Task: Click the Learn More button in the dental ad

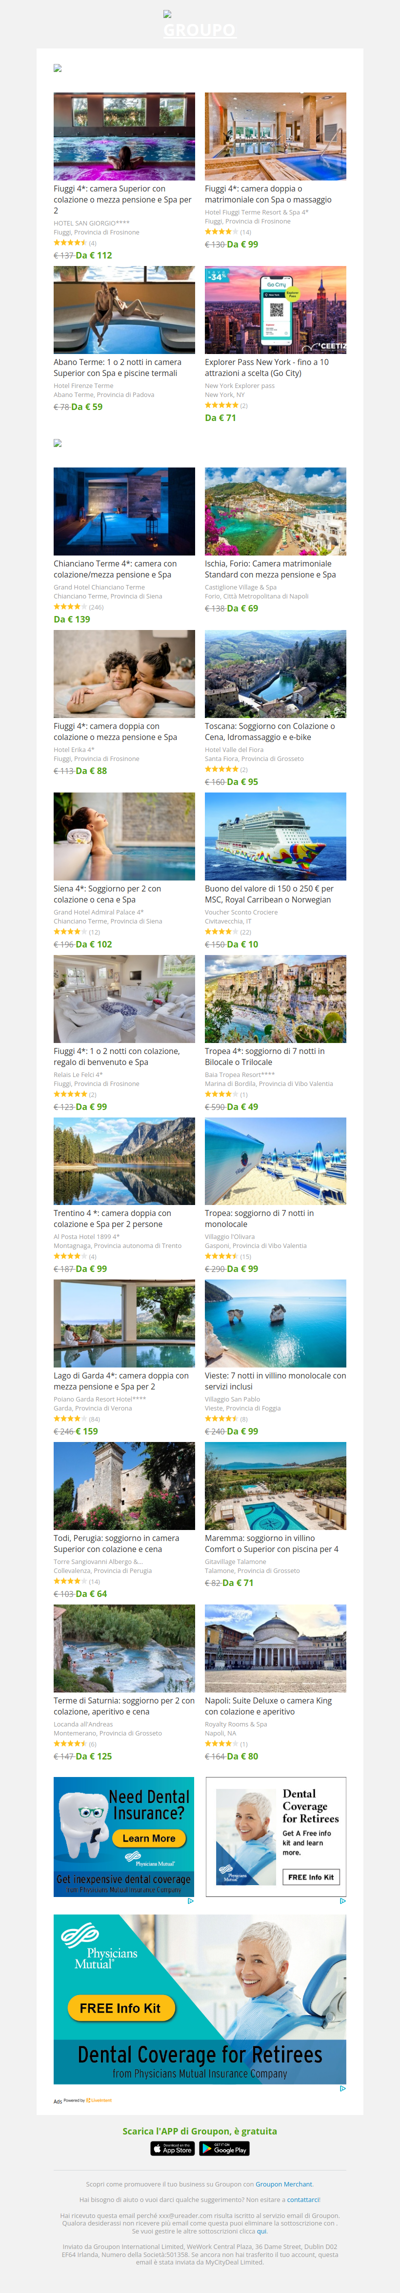Action: tap(149, 1838)
